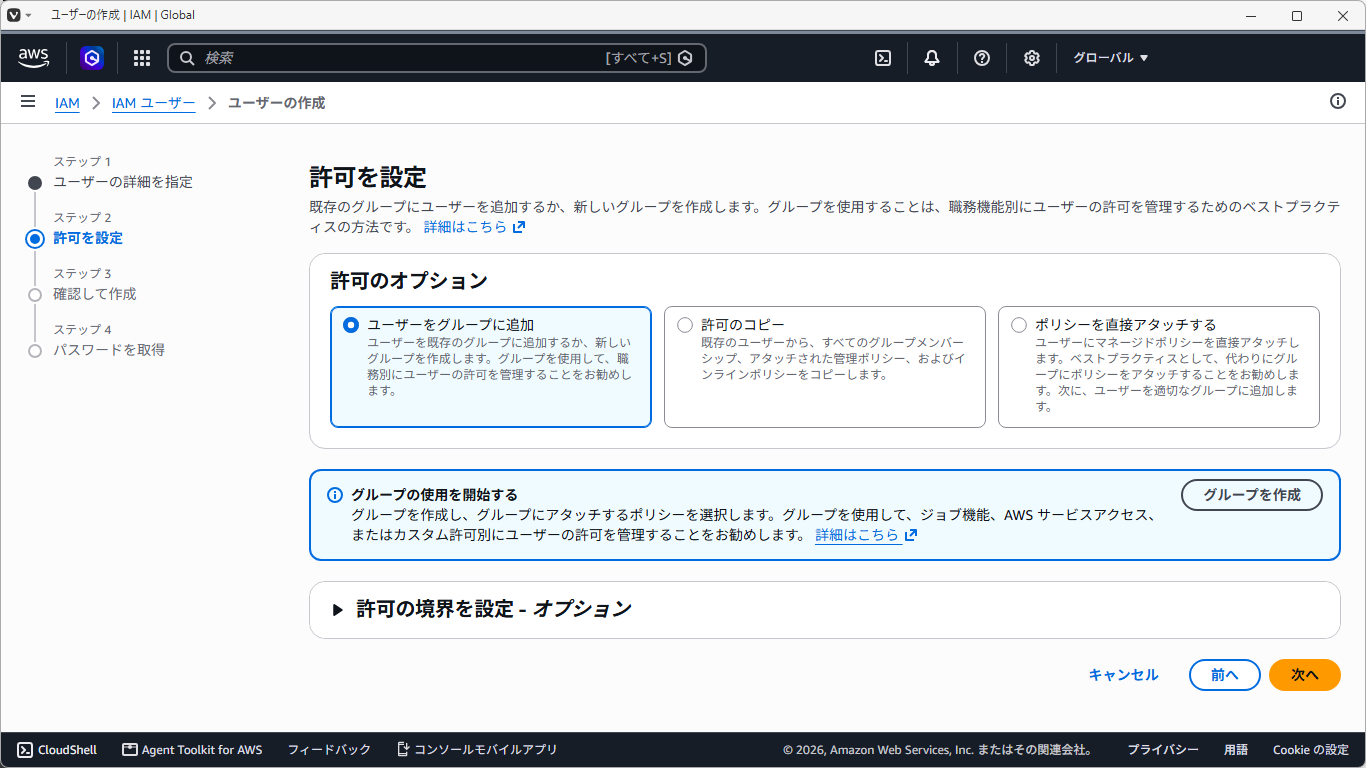Screen dimensions: 1366x768
Task: Click the AWS logo home icon
Action: 34,58
